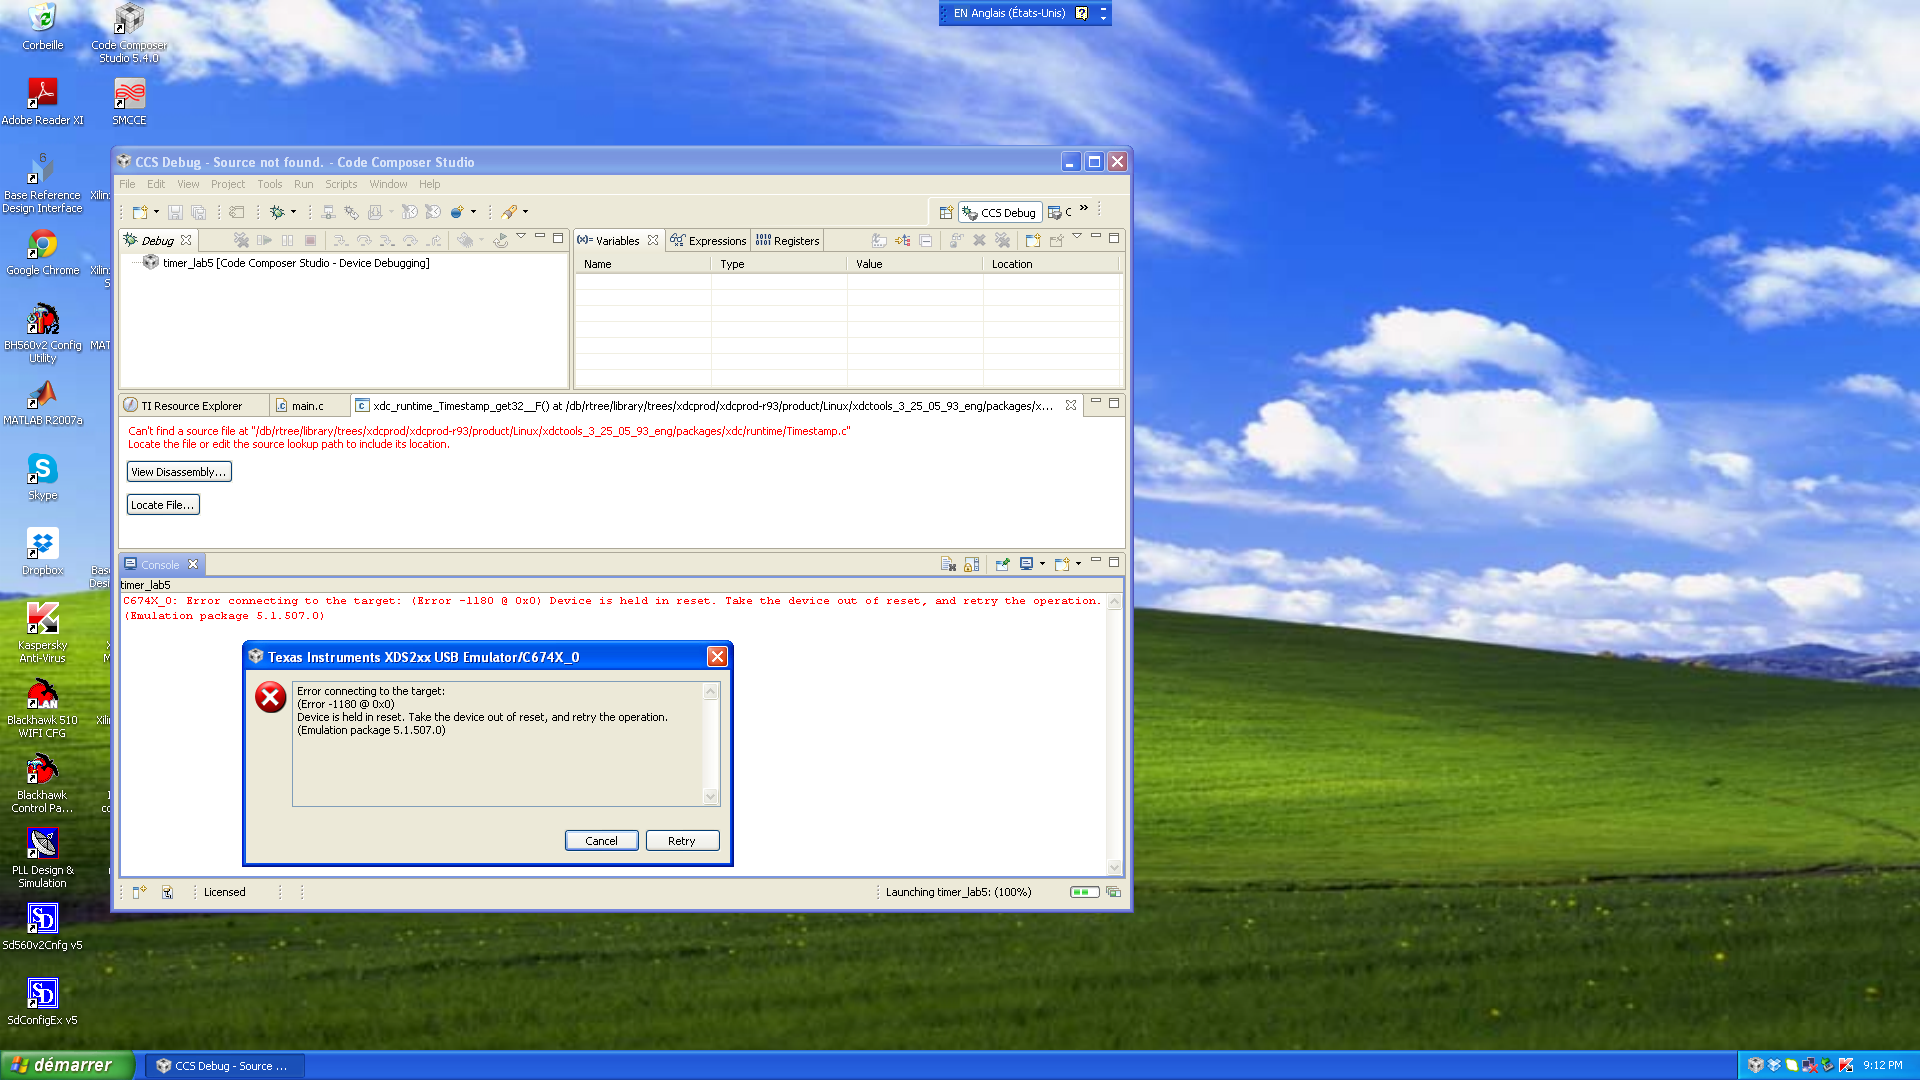Click the progress view icon in status bar

click(1113, 892)
